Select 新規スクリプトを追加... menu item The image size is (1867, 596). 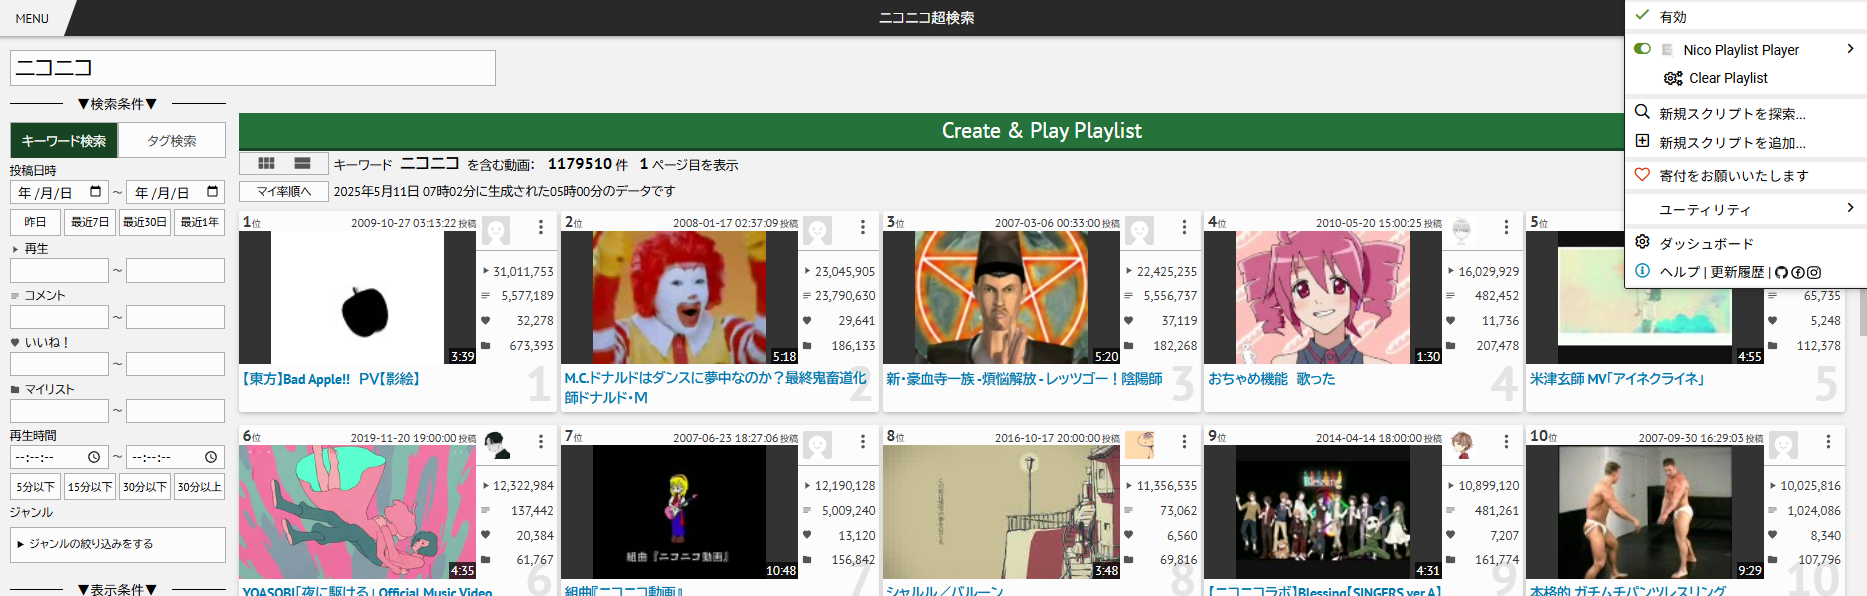click(x=1746, y=142)
